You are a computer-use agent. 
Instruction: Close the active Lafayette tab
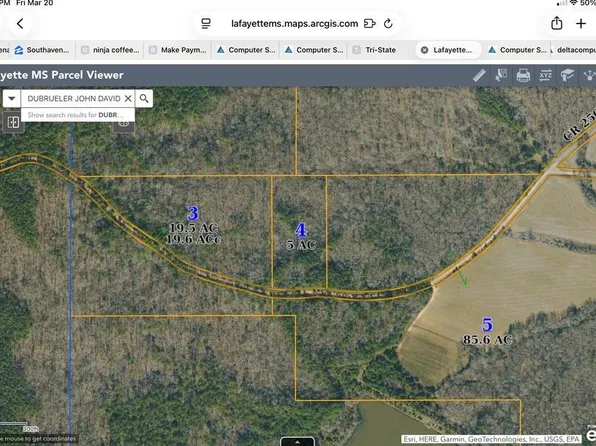[425, 50]
